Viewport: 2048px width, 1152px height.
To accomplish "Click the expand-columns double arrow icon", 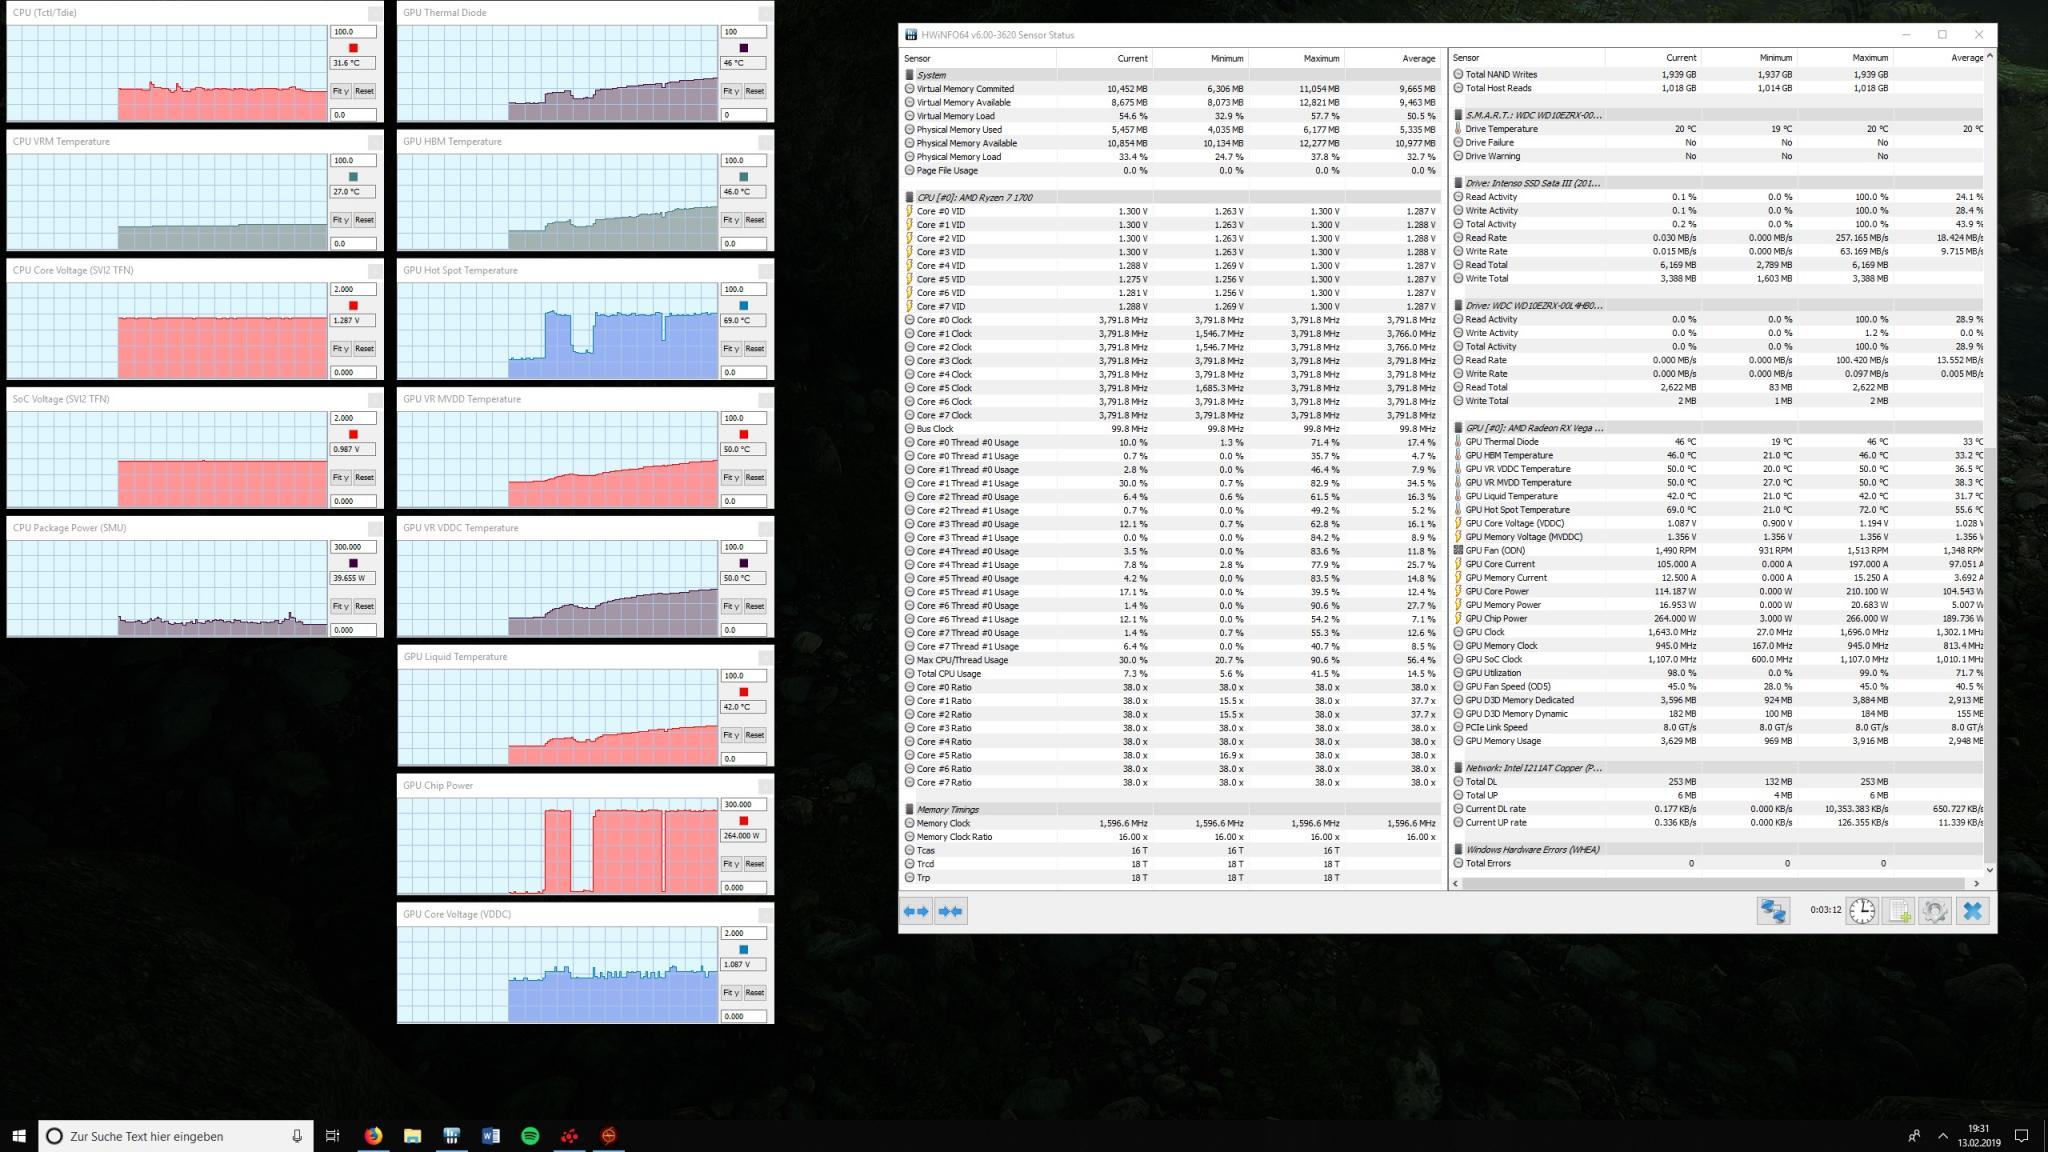I will (915, 911).
